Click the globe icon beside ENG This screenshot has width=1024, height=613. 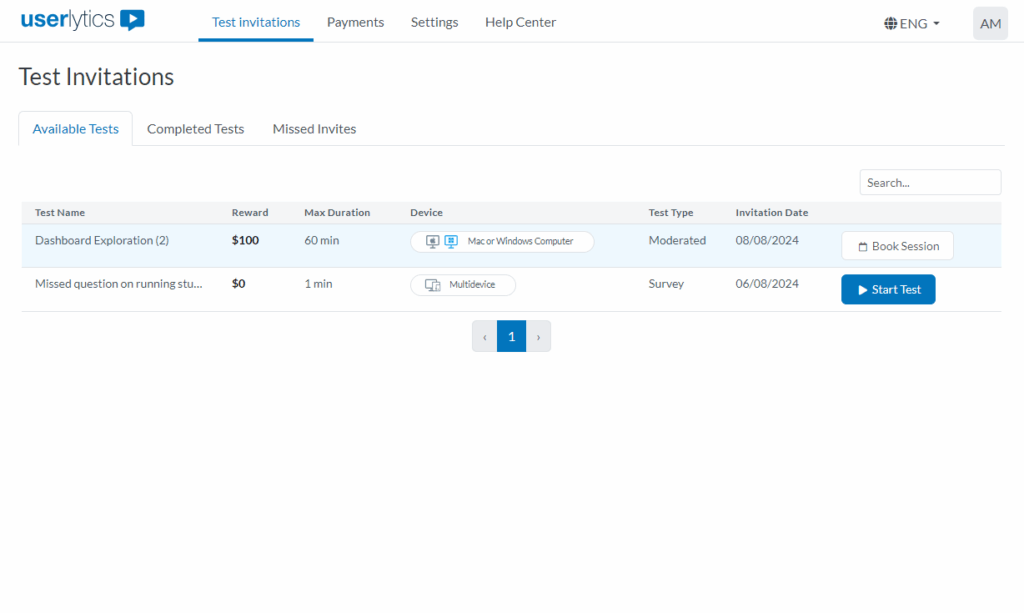tap(889, 23)
